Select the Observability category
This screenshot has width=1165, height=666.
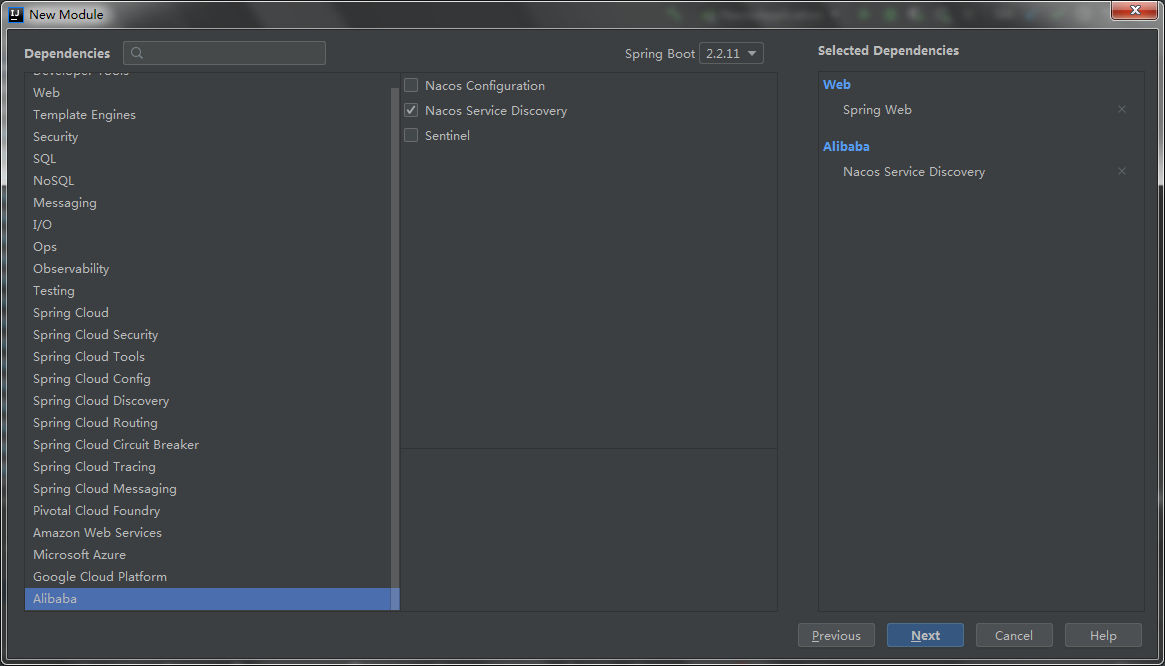click(208, 269)
